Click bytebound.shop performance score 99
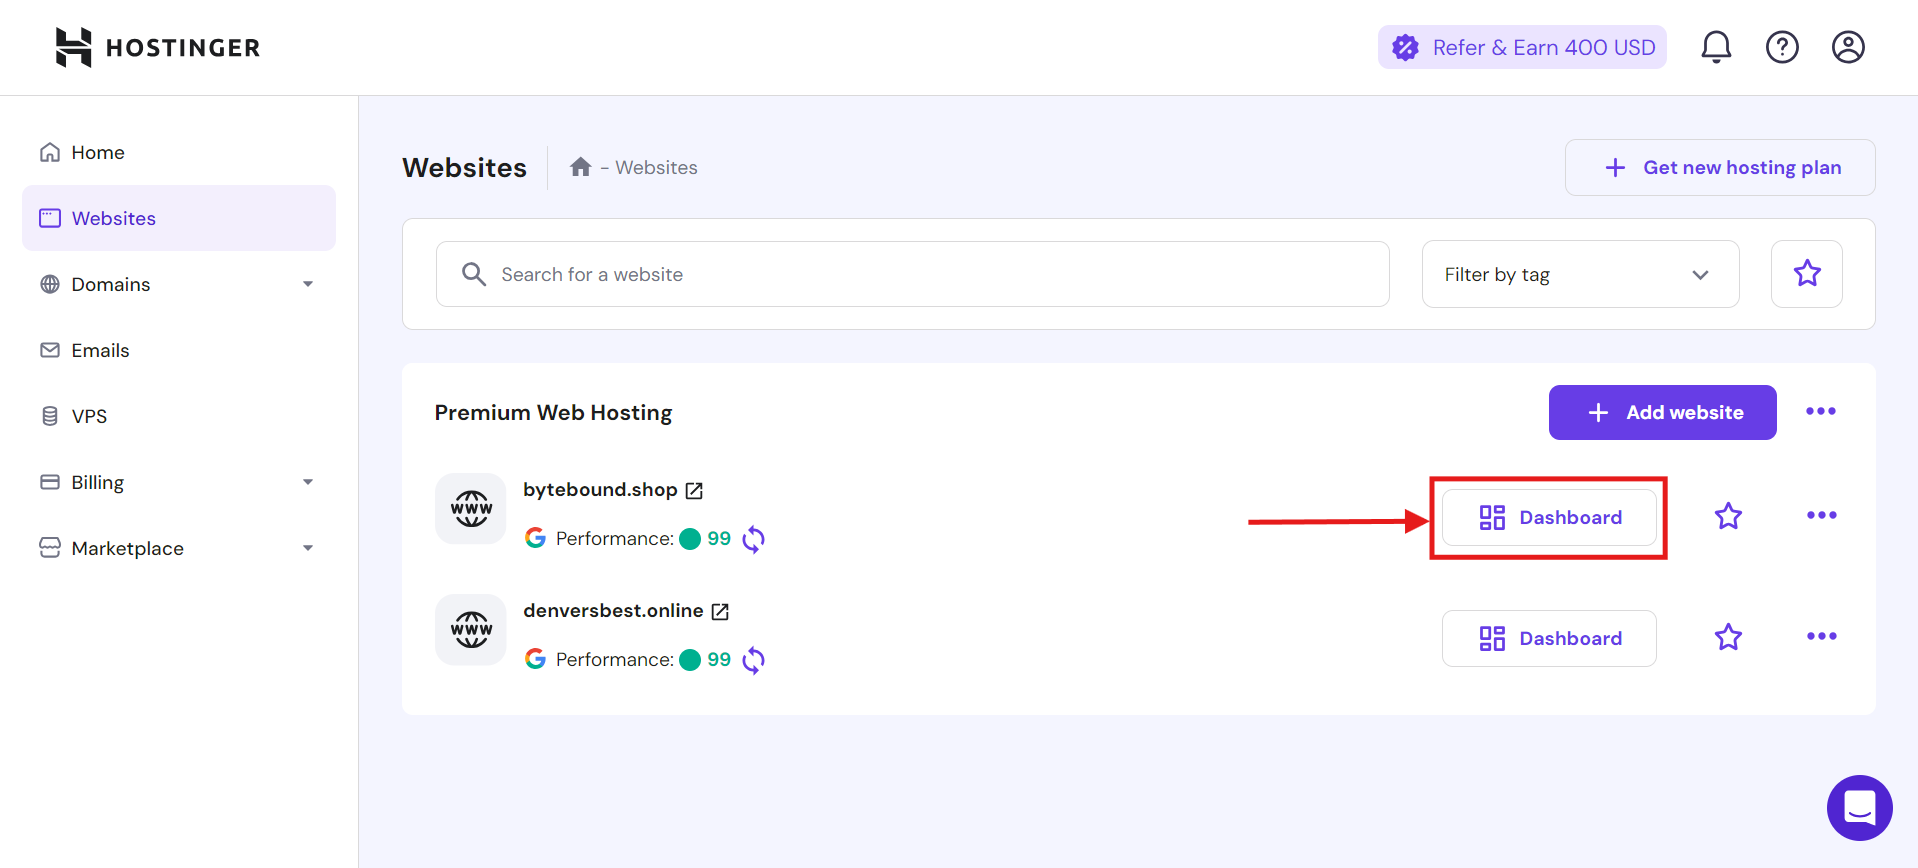Image resolution: width=1918 pixels, height=868 pixels. tap(719, 538)
